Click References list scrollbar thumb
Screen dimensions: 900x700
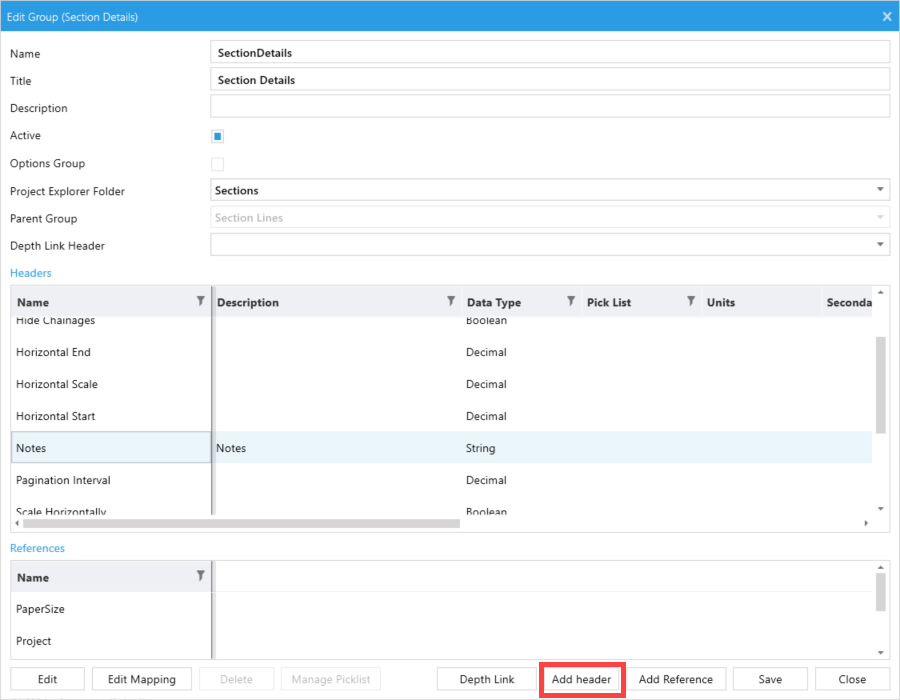tap(880, 592)
